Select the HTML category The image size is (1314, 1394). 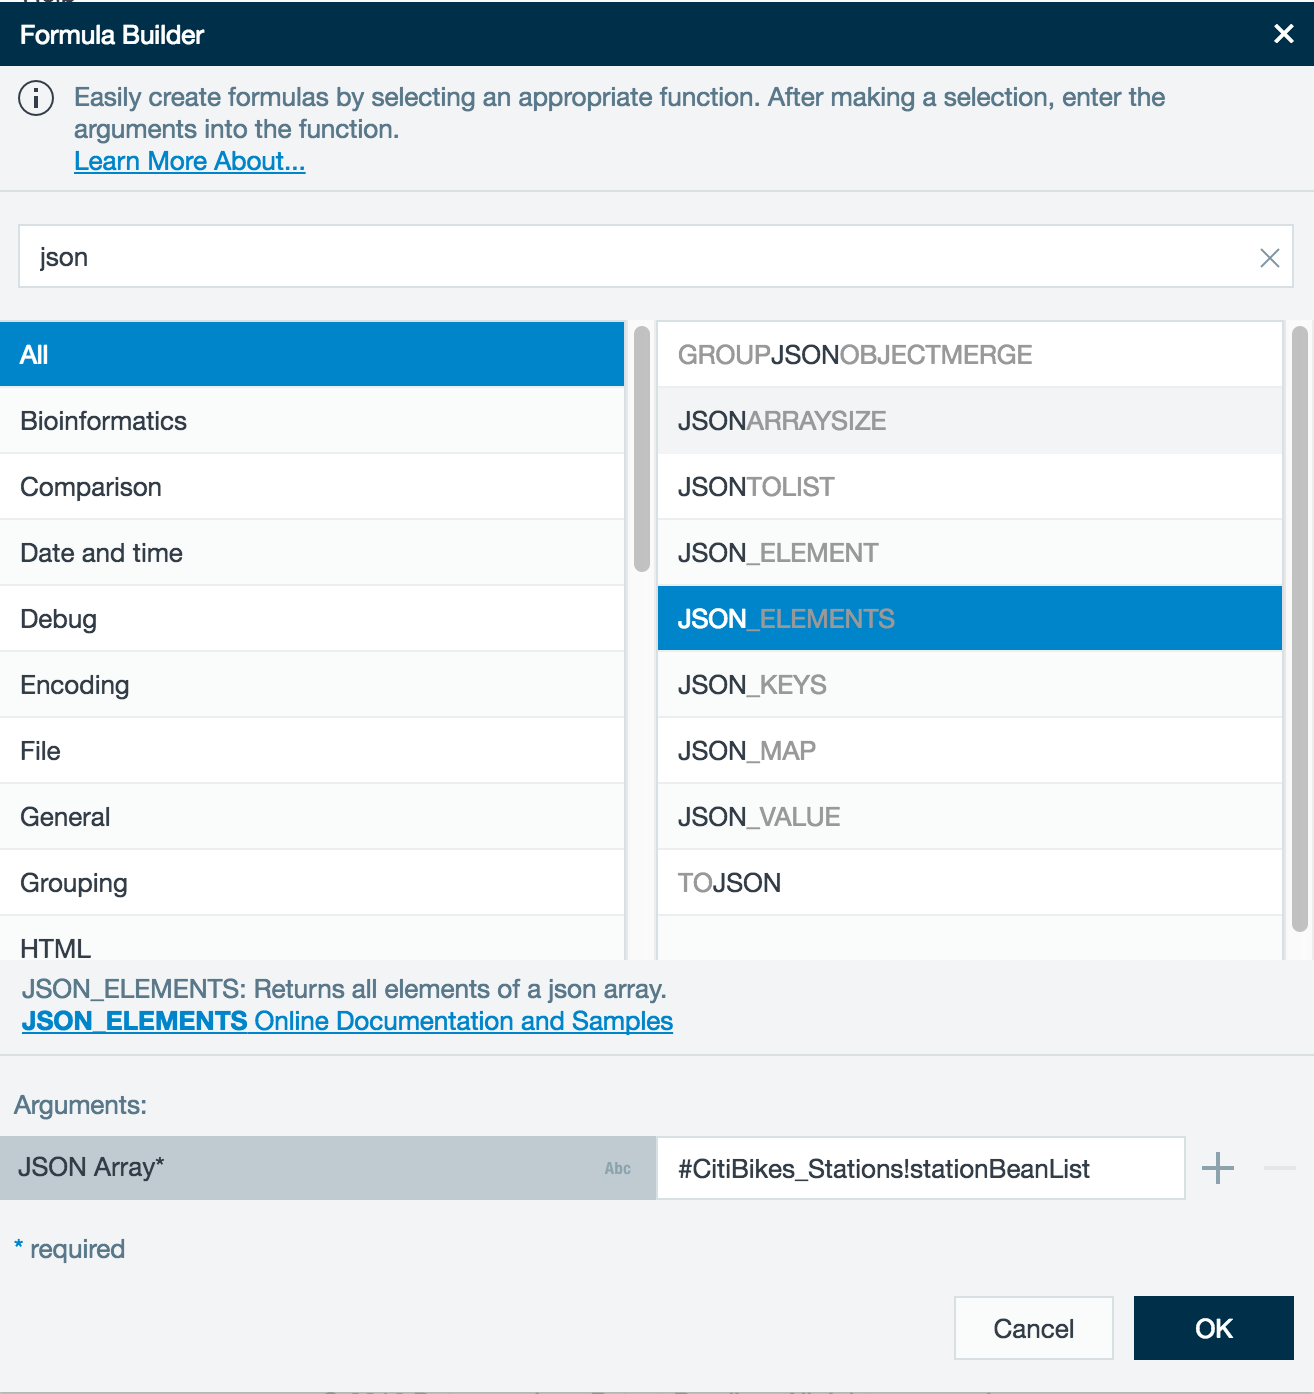point(312,940)
